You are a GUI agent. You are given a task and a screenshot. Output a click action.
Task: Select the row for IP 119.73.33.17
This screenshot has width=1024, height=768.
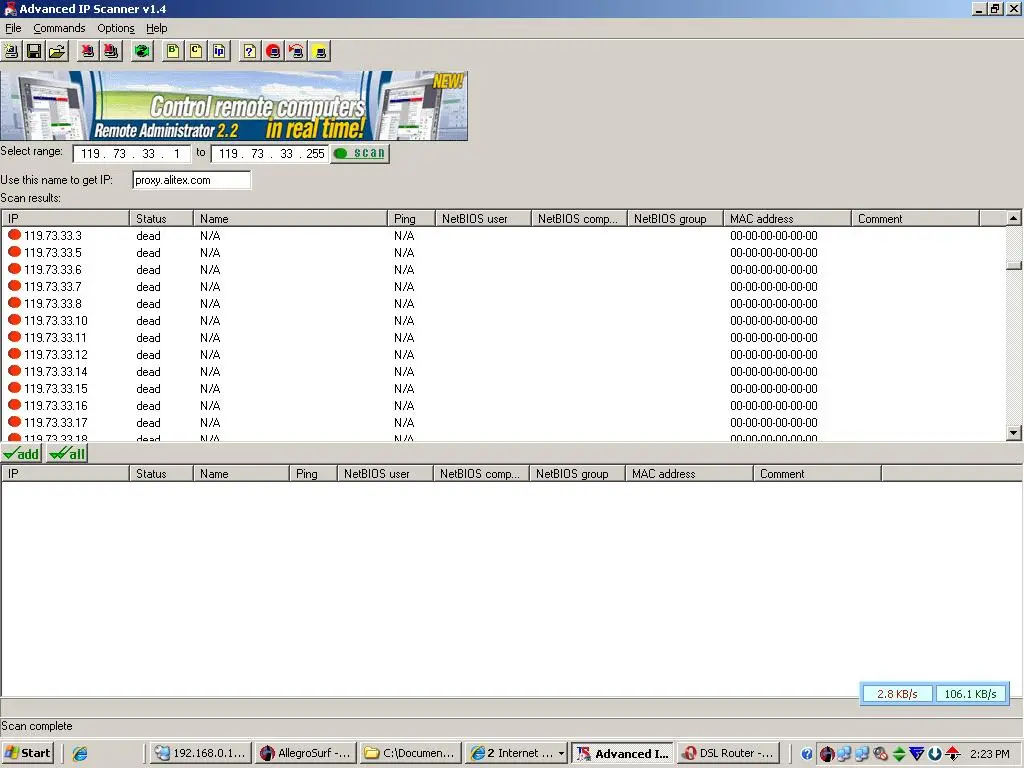[x=503, y=423]
